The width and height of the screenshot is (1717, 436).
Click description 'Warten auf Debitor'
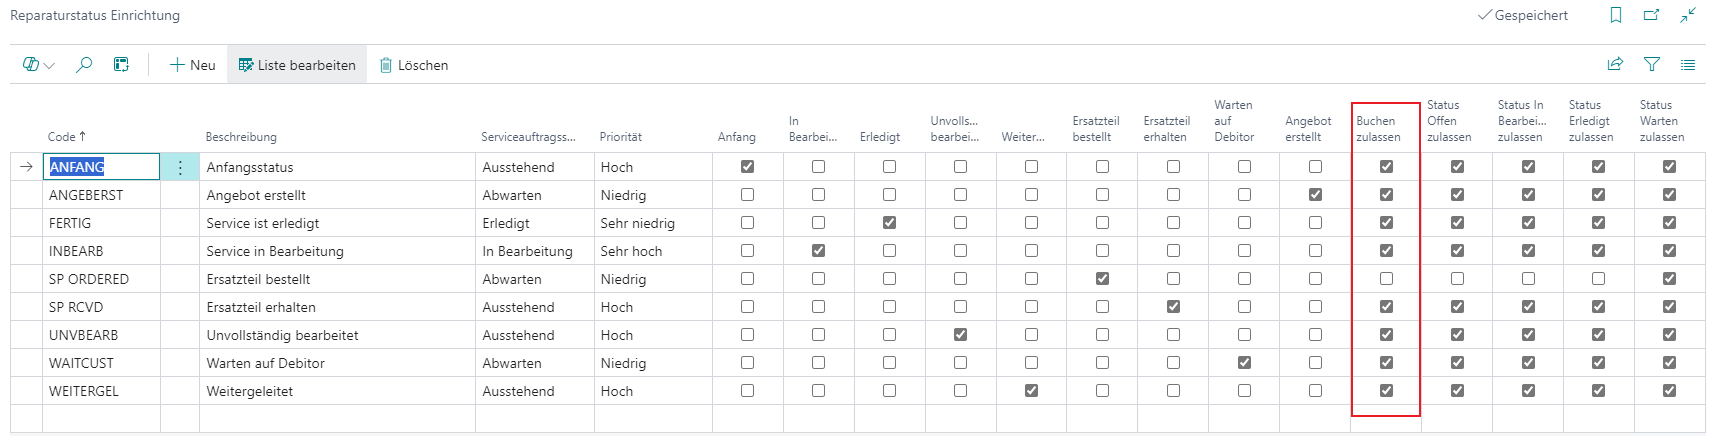[x=266, y=363]
